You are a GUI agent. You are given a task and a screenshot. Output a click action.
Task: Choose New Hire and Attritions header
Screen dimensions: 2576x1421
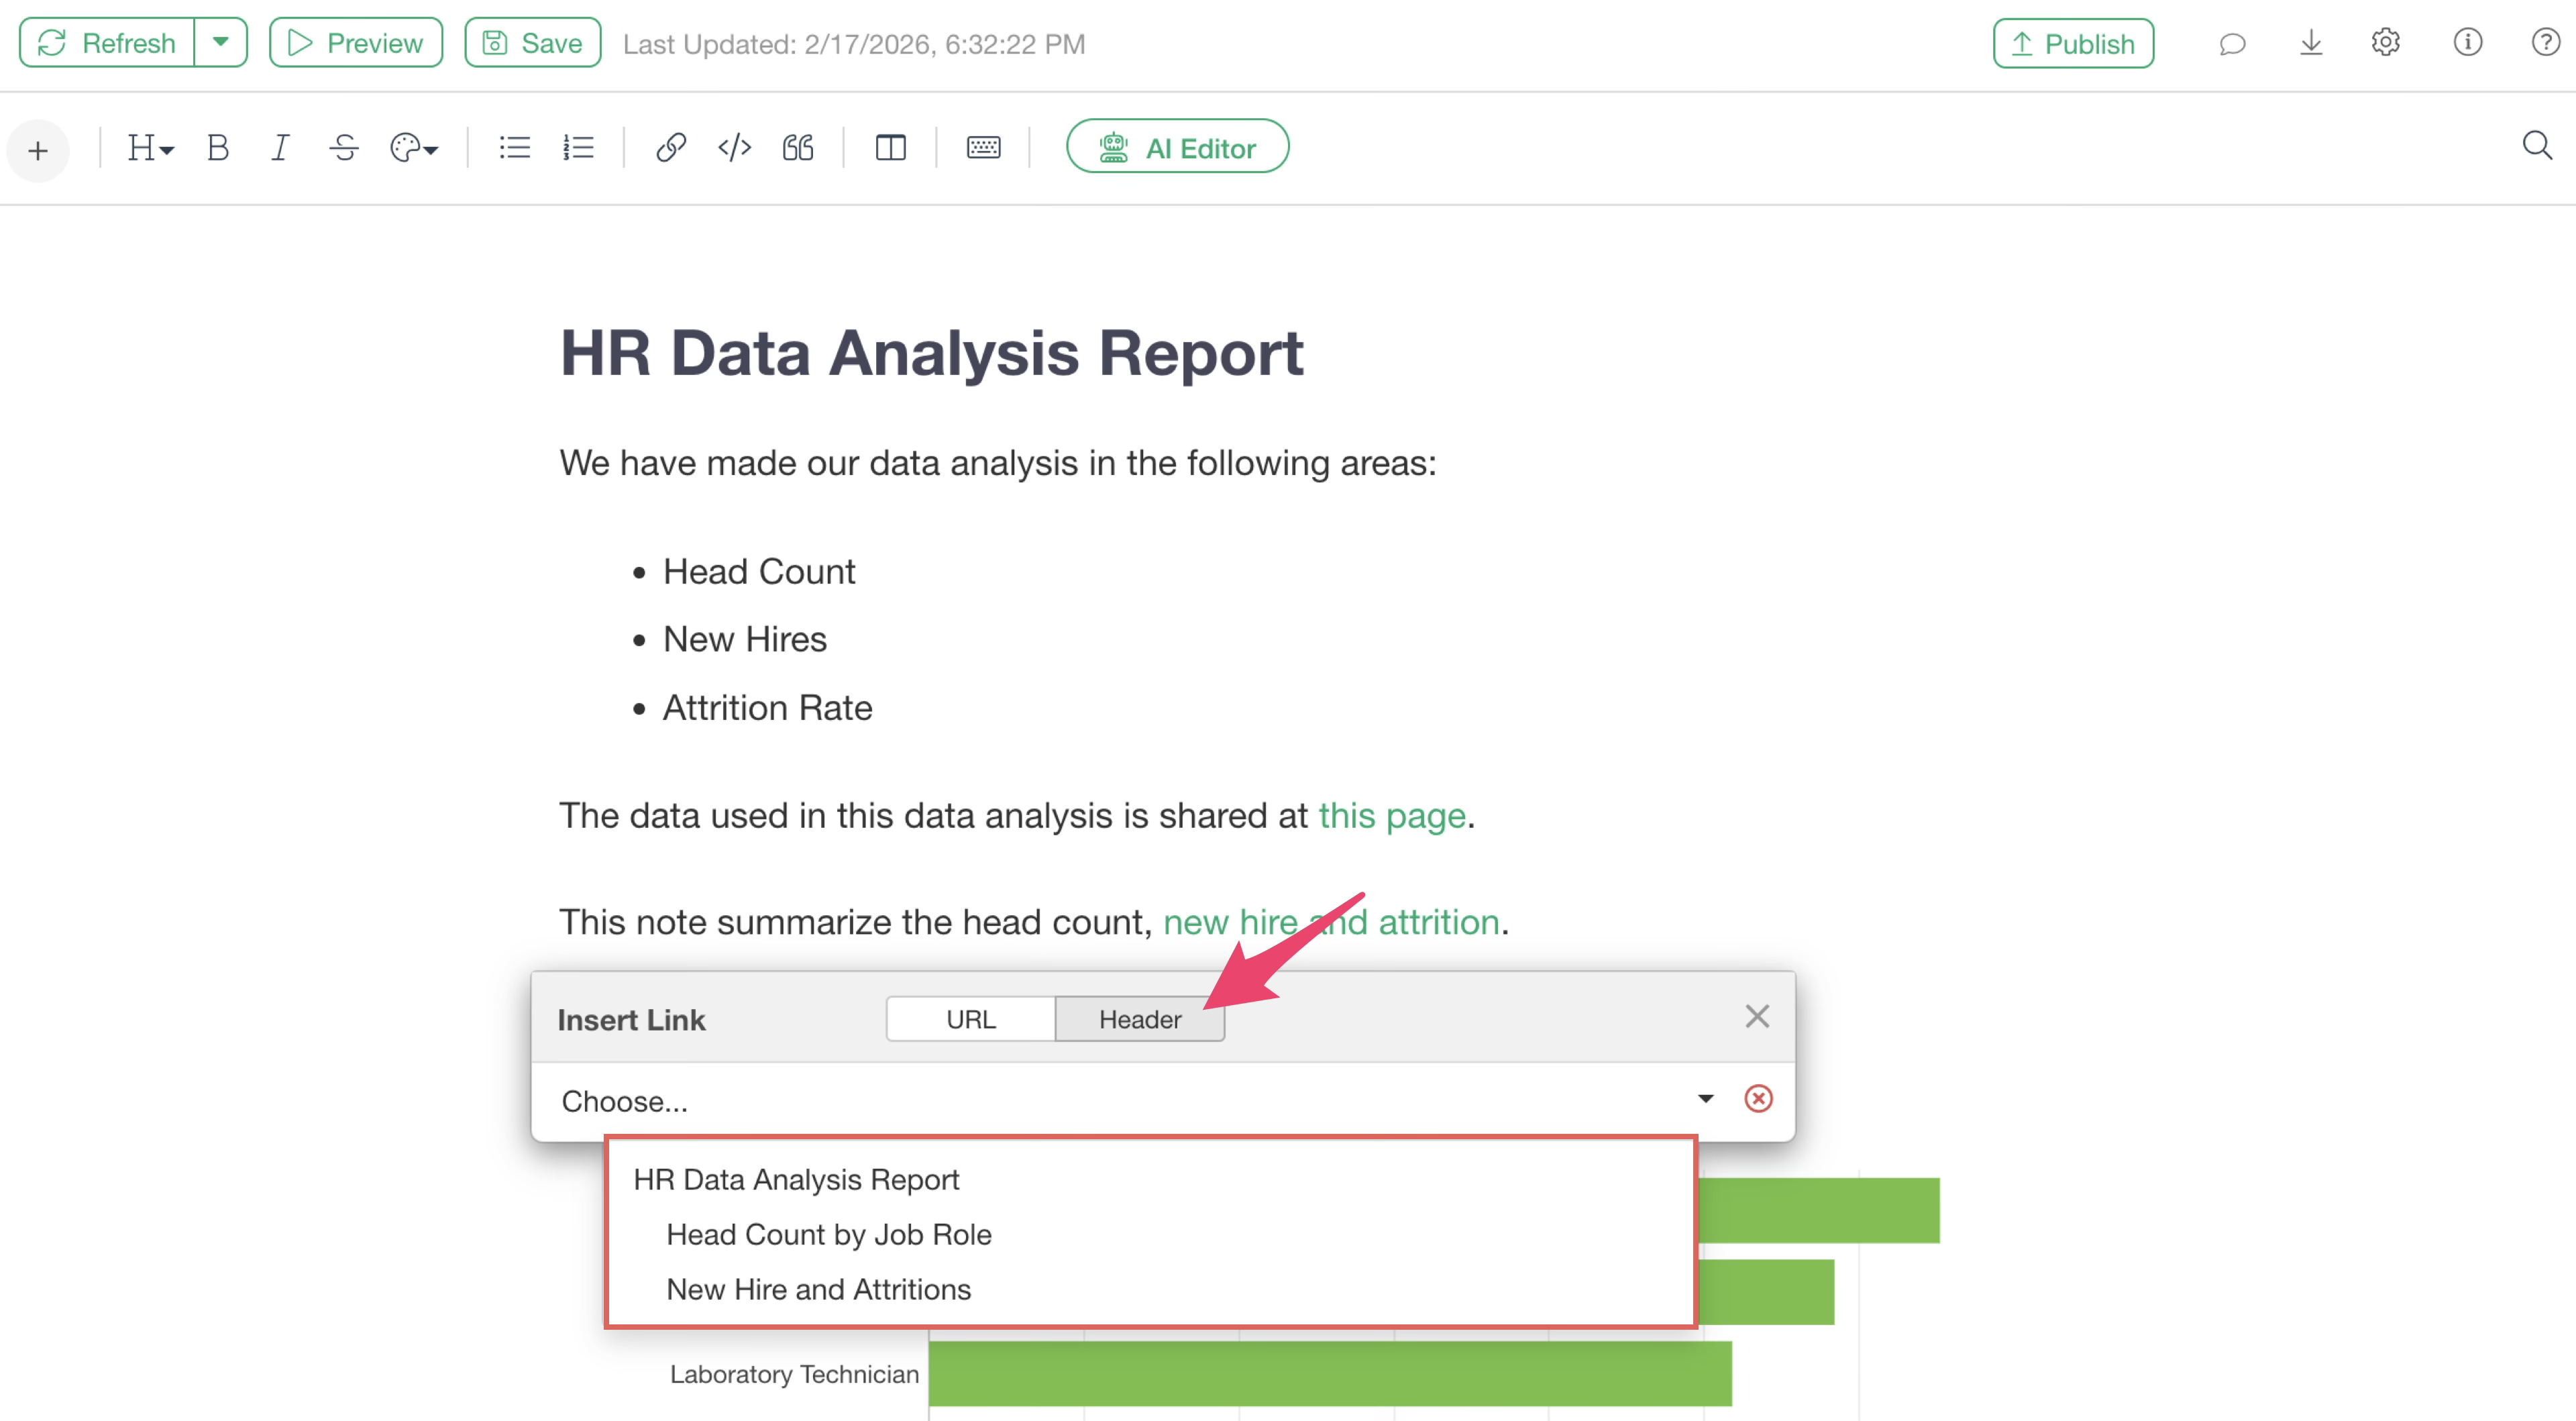pos(818,1289)
